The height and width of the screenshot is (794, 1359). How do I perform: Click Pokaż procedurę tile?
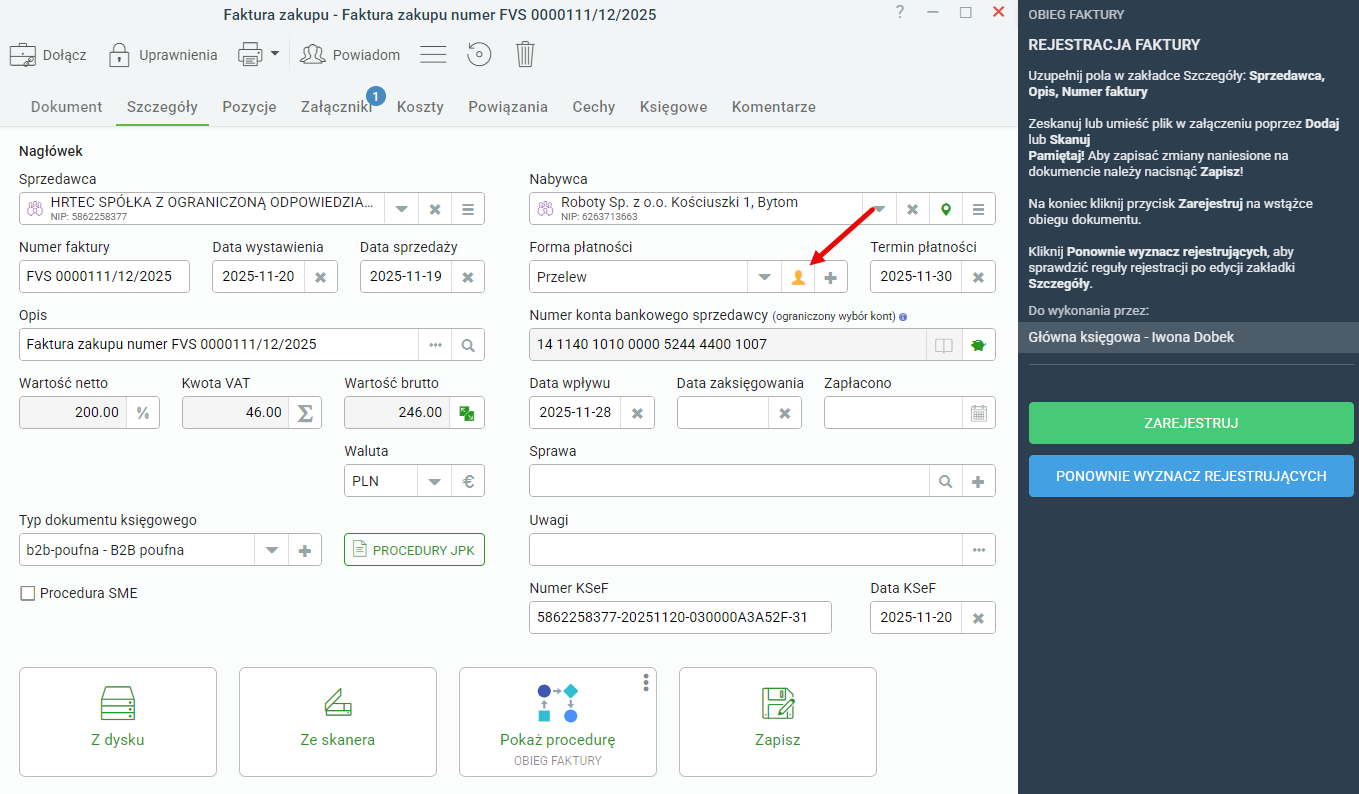click(558, 722)
